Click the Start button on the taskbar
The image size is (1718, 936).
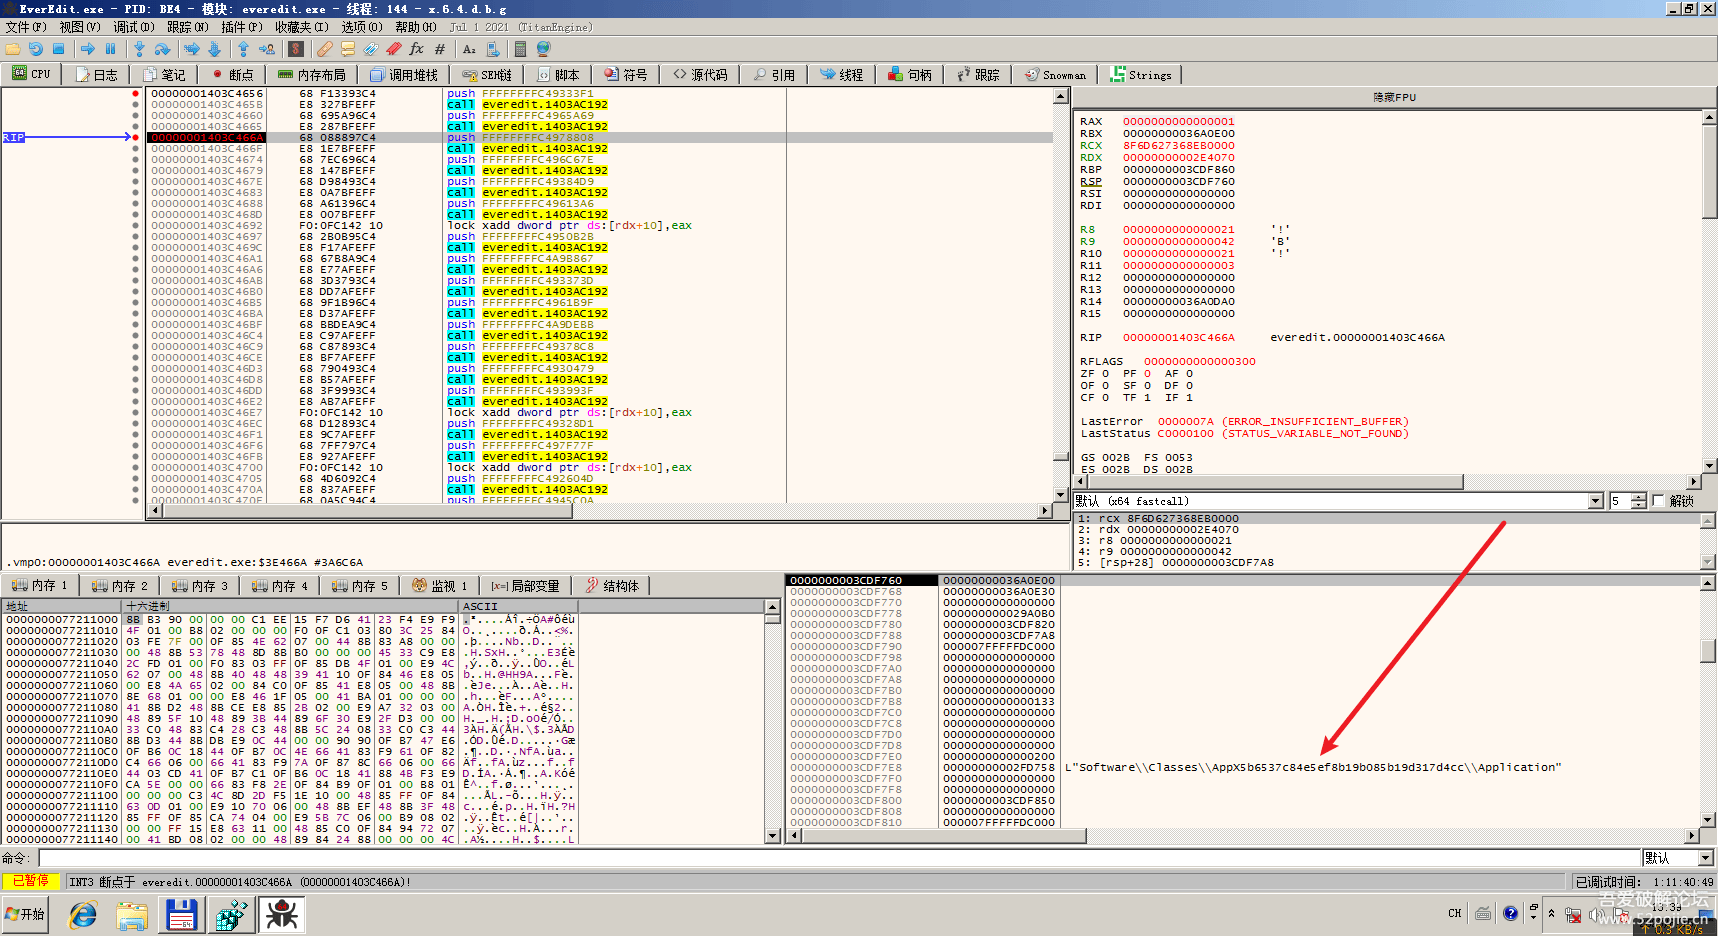[25, 915]
